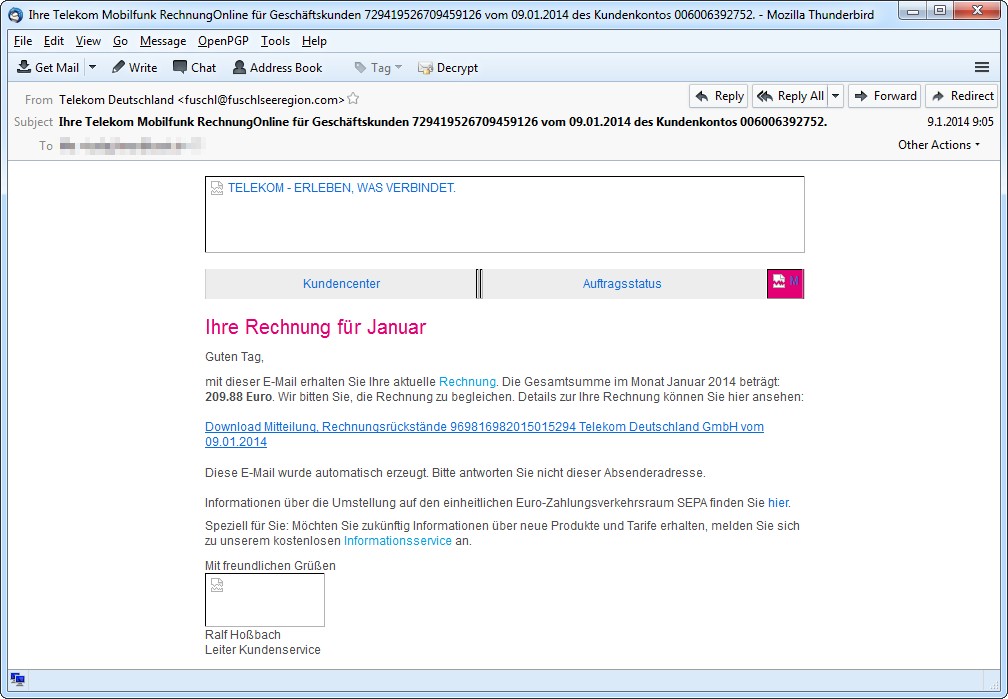Open the Tag dropdown
The width and height of the screenshot is (1008, 699).
tap(378, 68)
